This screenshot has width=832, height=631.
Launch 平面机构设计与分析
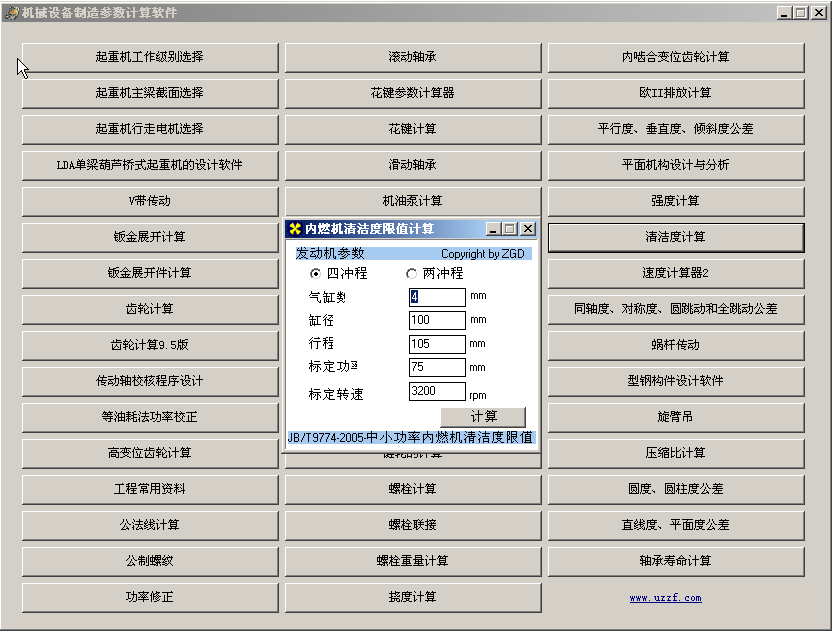(676, 166)
